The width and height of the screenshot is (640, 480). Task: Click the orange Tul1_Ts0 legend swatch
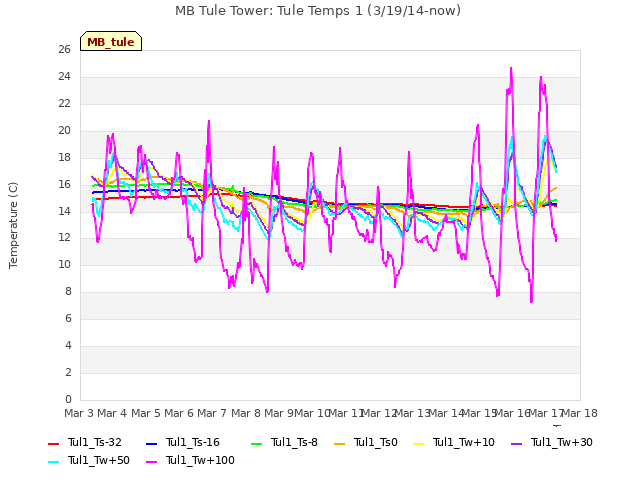(x=340, y=444)
